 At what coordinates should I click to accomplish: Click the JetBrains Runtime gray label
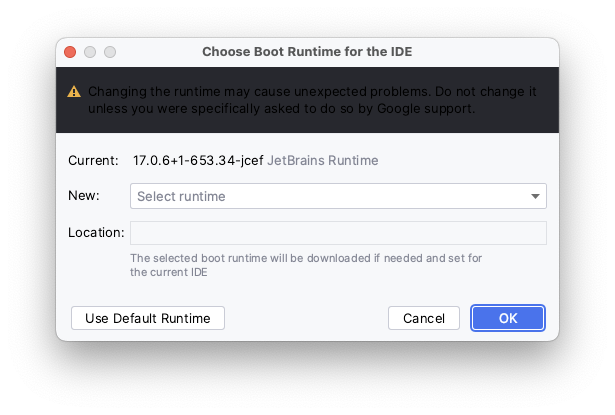(323, 160)
